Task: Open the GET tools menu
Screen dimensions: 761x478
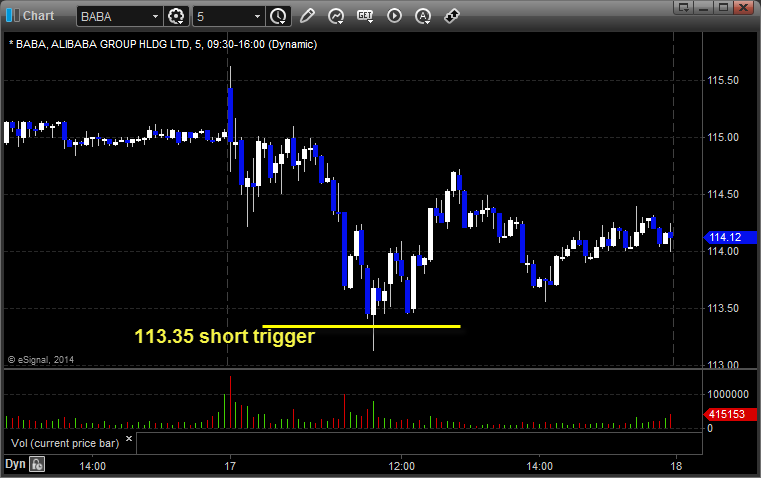Action: 365,16
